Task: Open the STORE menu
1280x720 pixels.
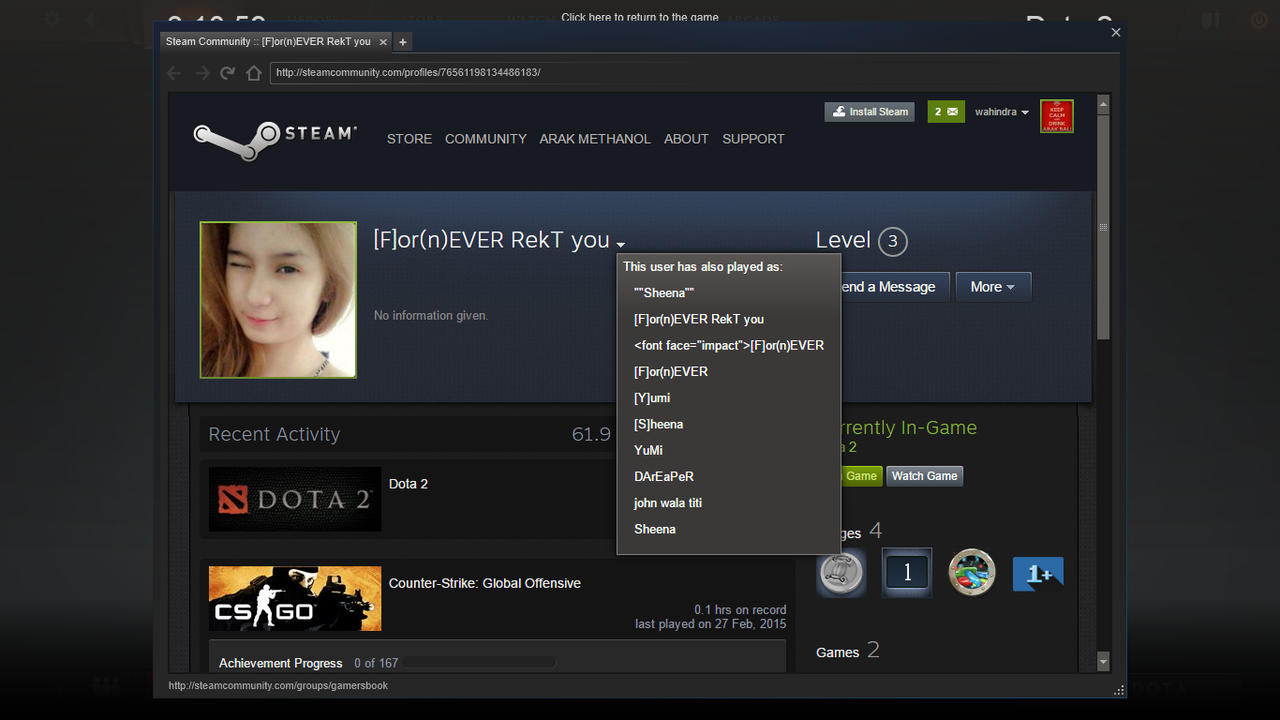Action: (x=409, y=139)
